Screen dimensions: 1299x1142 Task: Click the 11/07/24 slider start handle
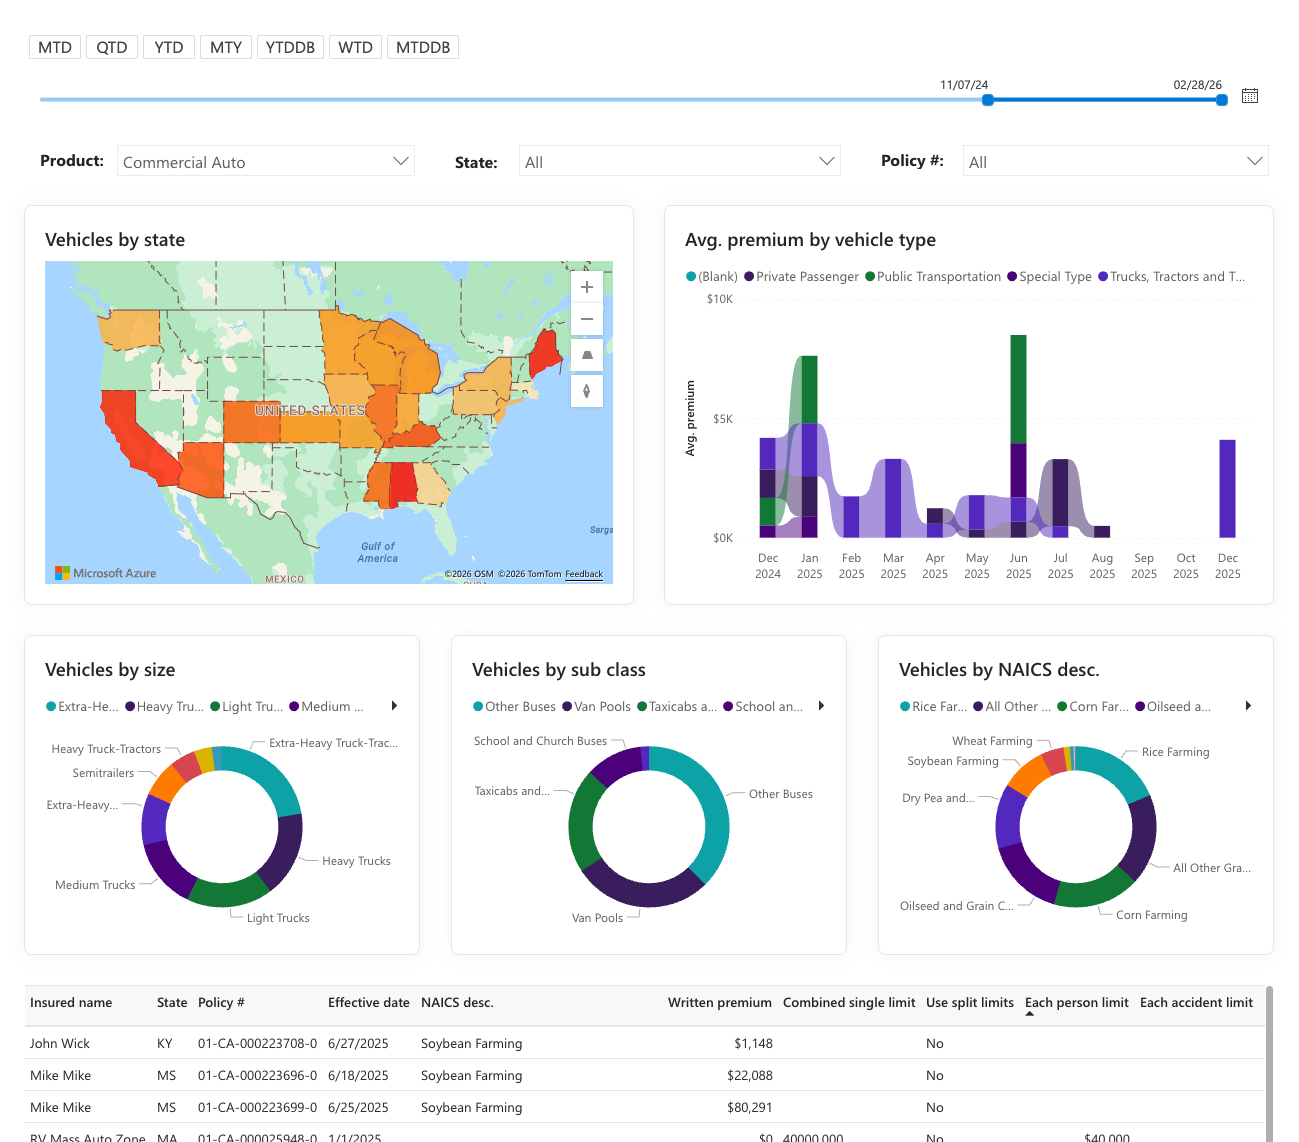[x=988, y=100]
